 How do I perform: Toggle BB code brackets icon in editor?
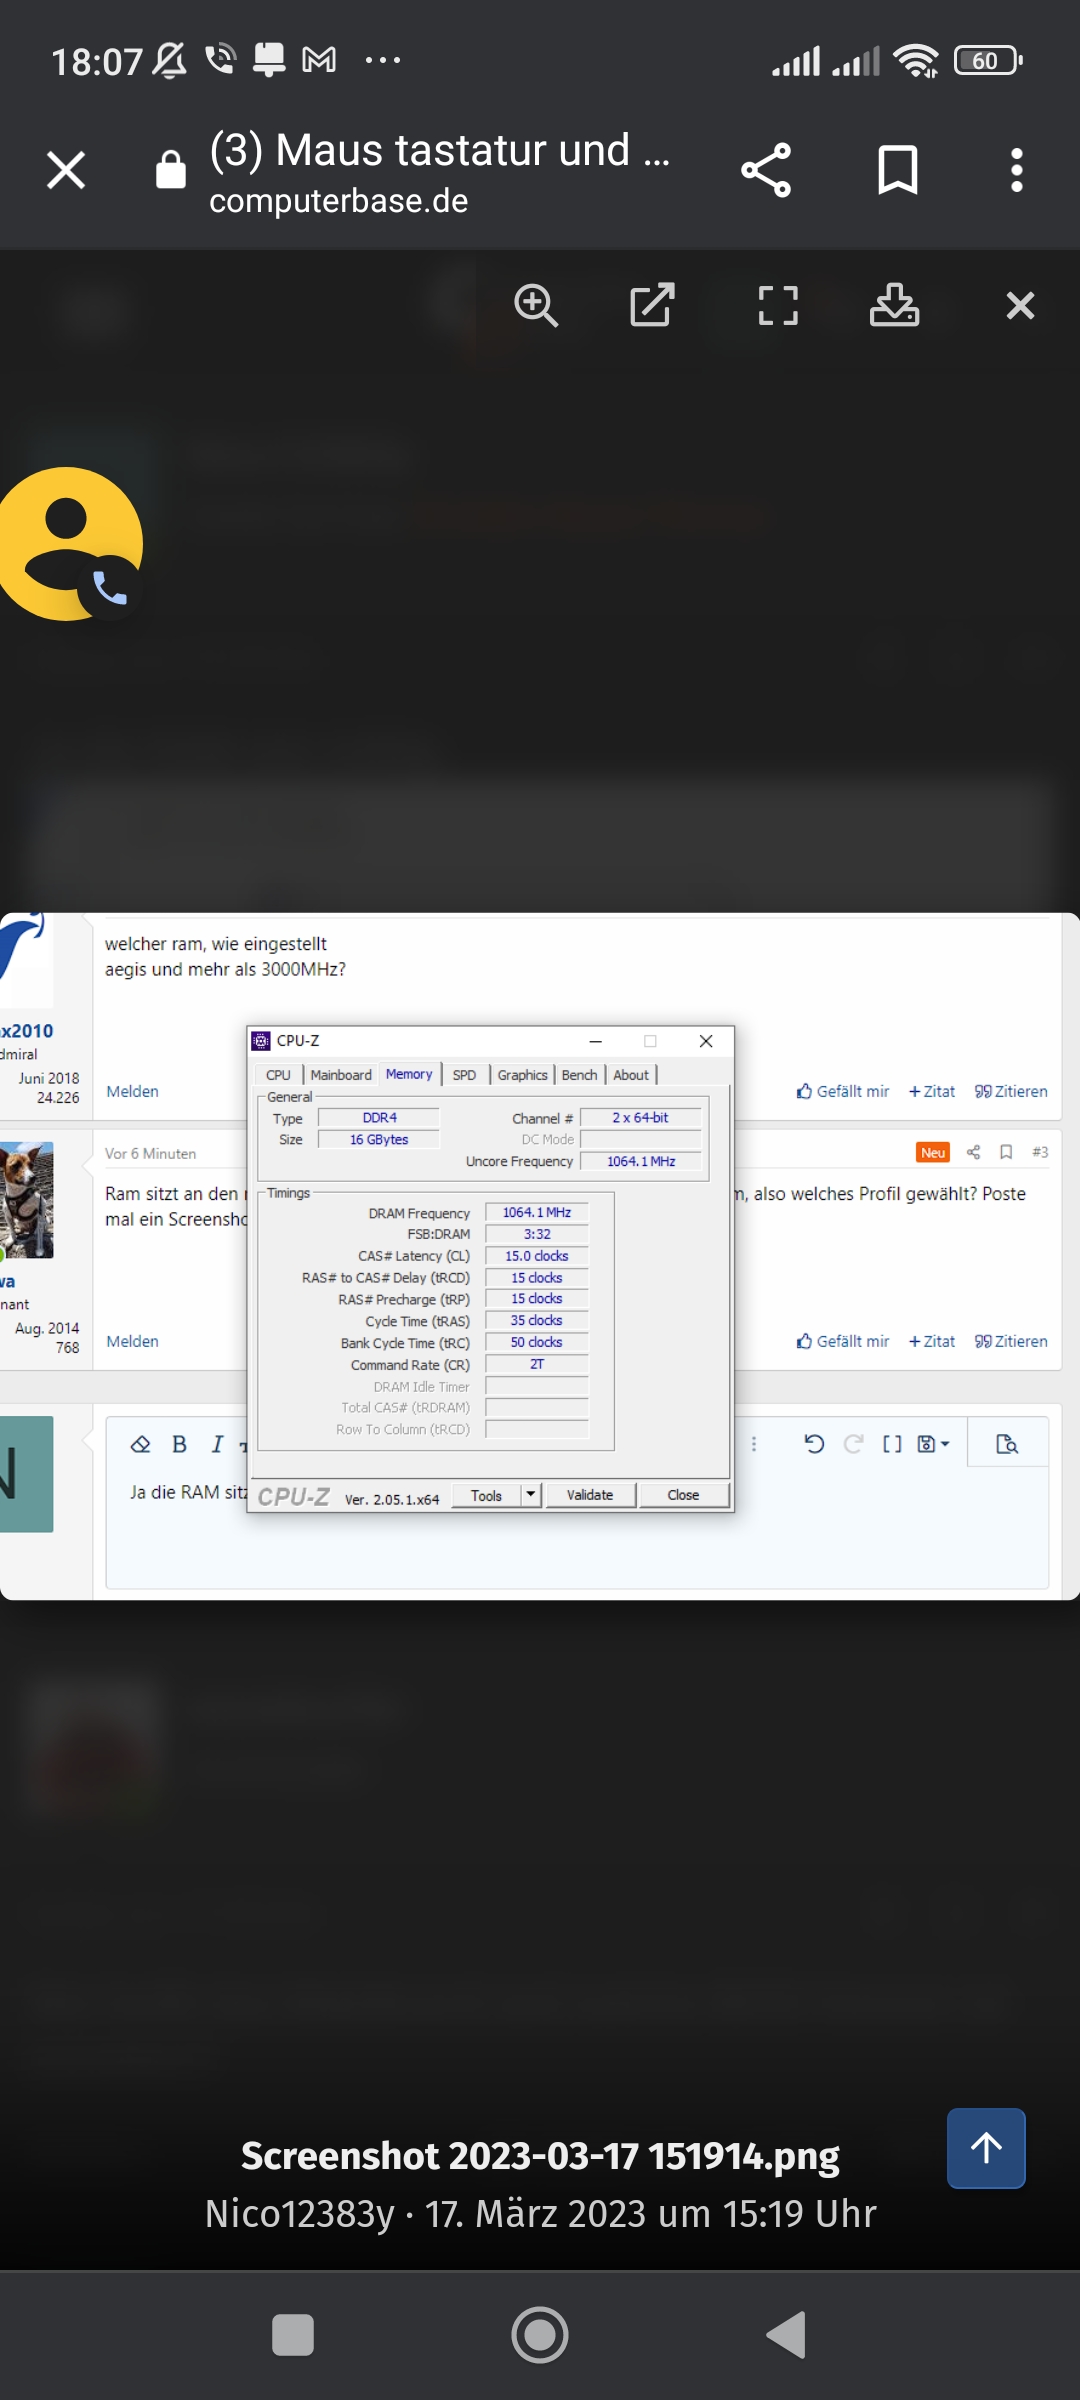(892, 1443)
